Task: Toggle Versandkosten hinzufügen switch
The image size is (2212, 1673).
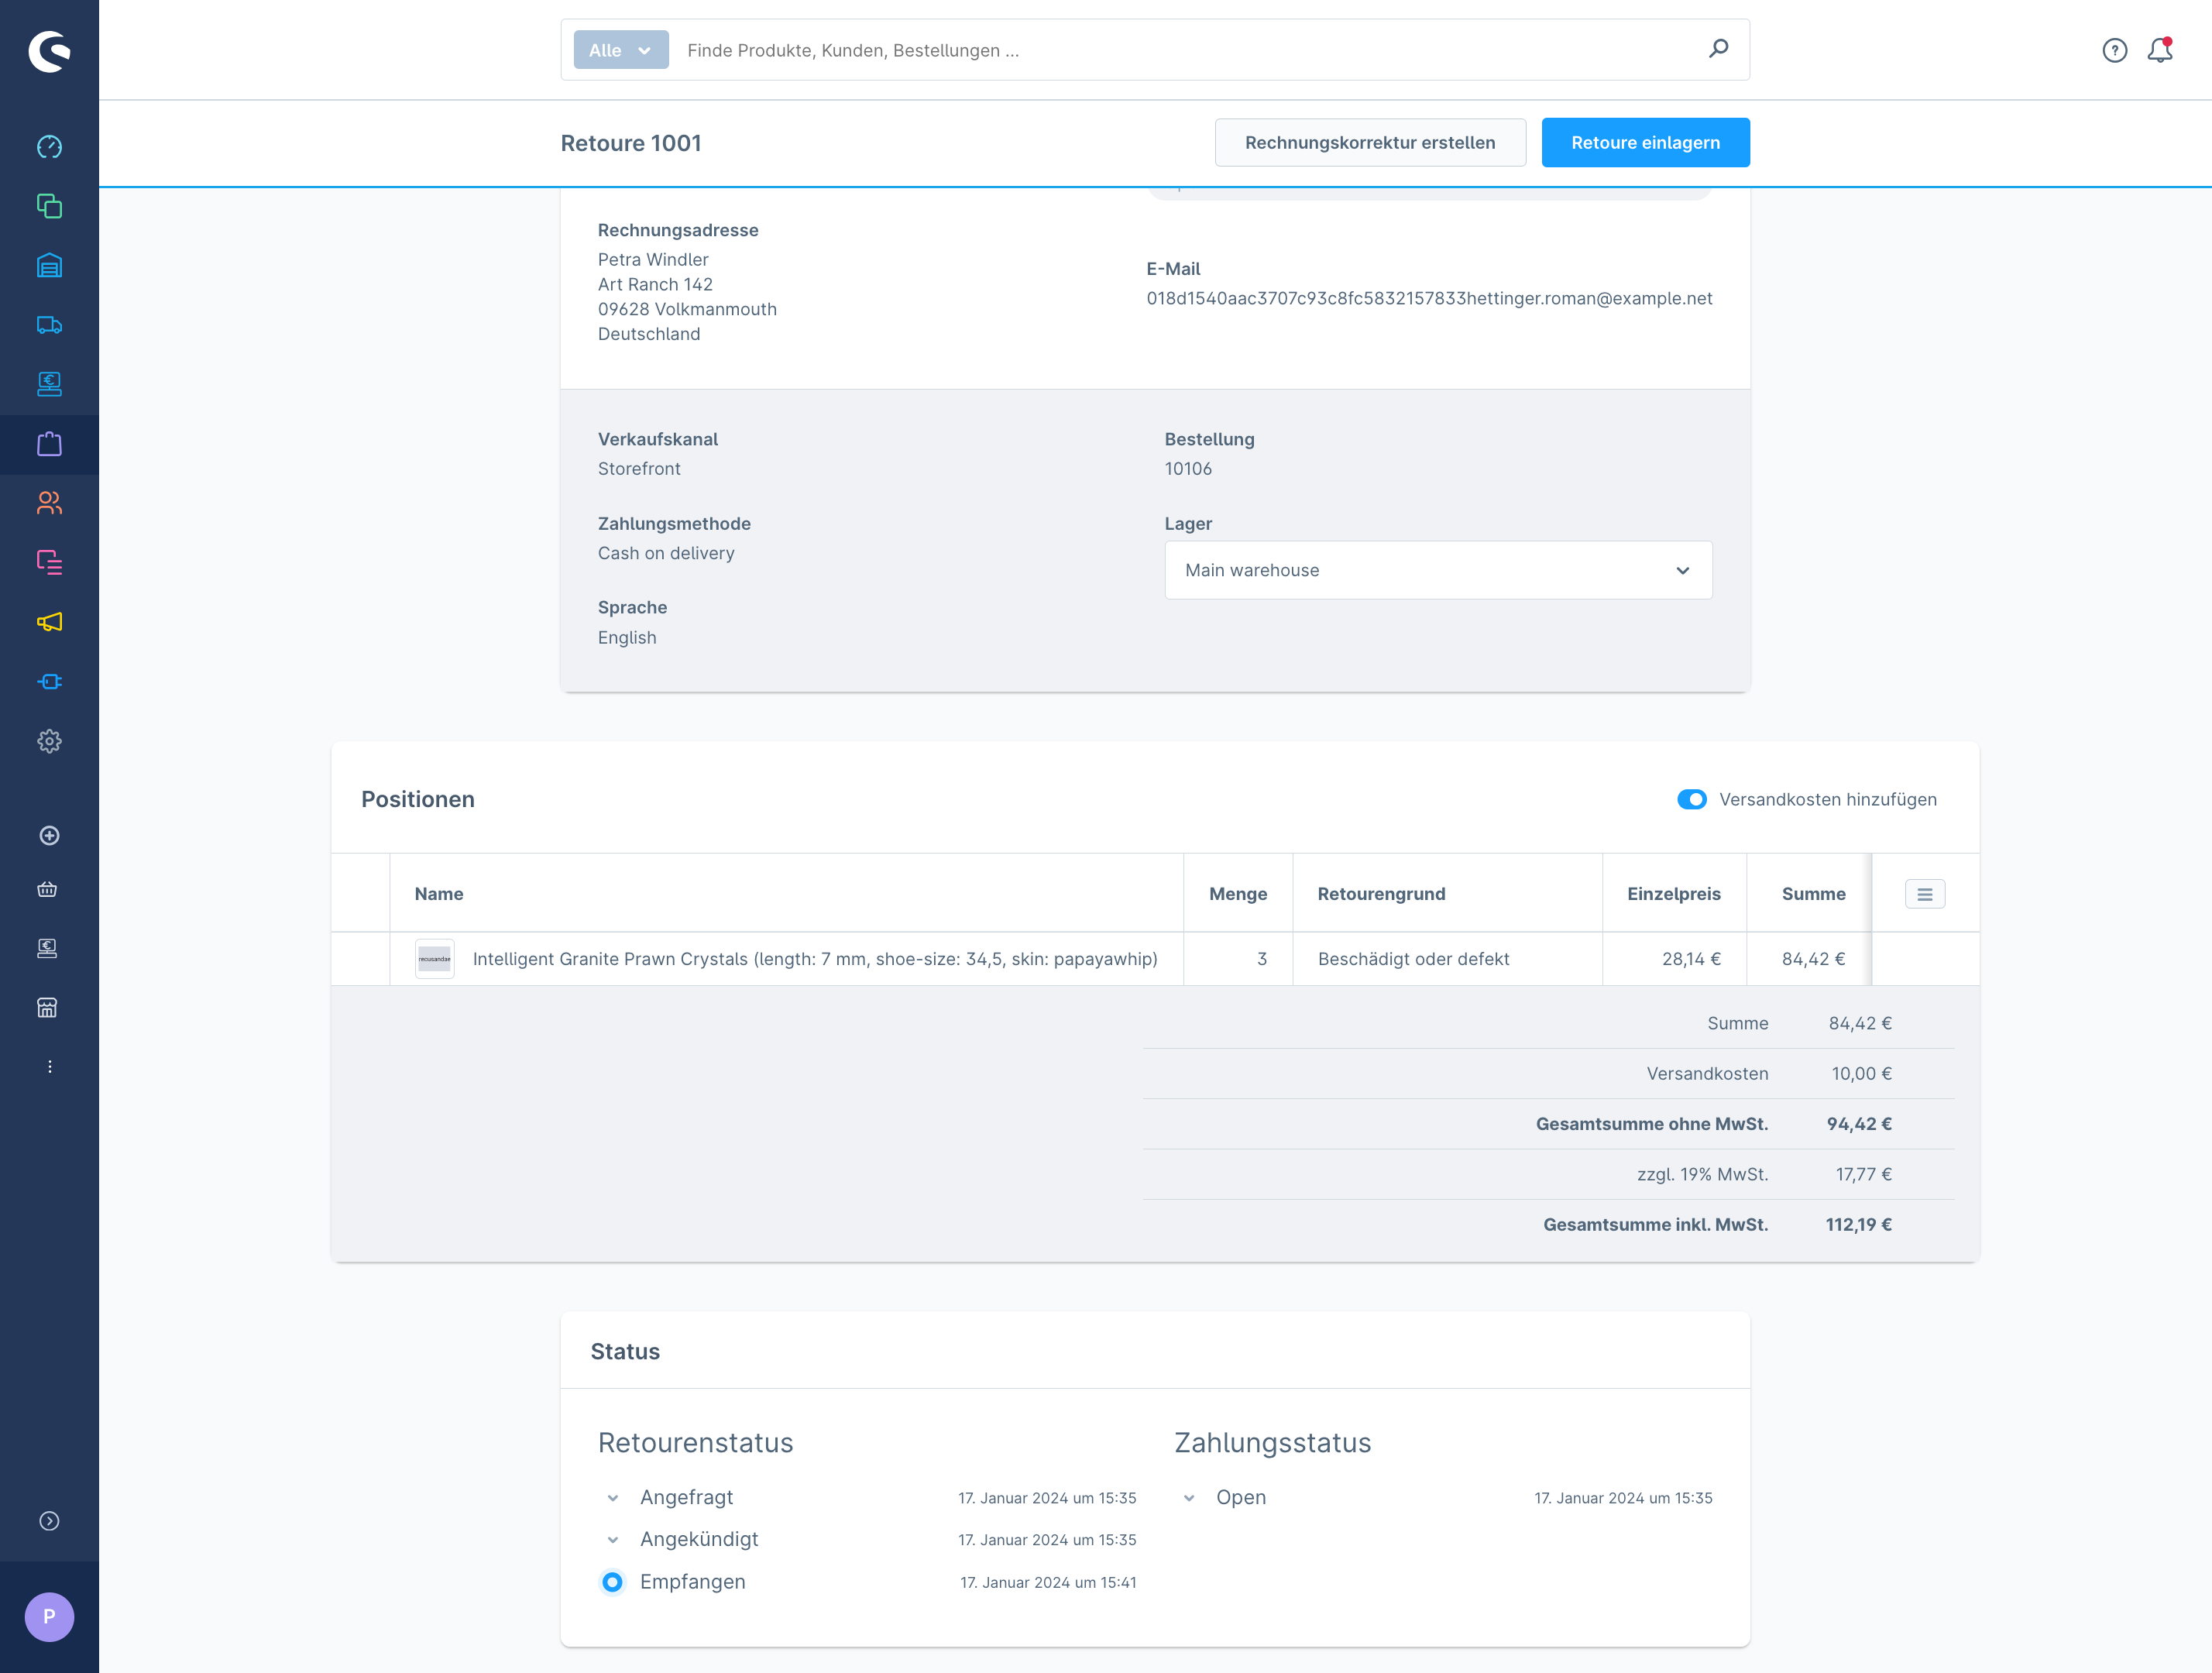Action: click(1692, 799)
